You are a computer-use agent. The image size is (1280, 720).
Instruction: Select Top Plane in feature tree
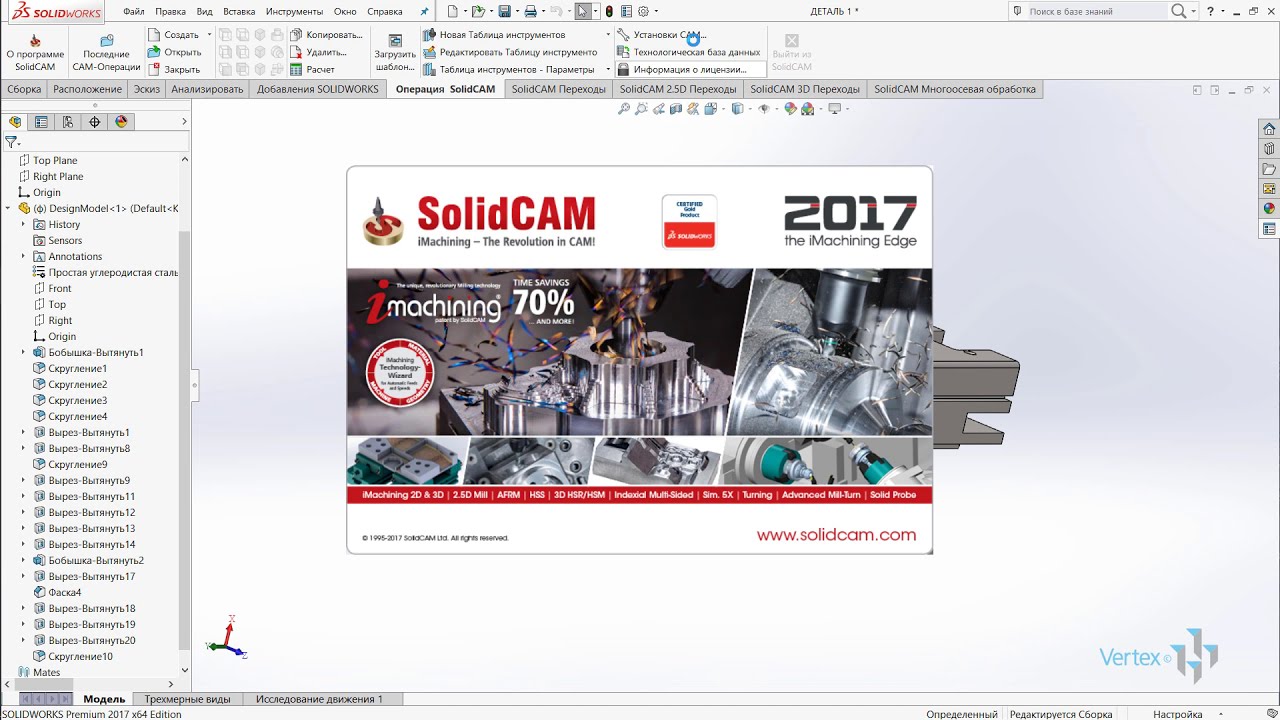click(55, 160)
